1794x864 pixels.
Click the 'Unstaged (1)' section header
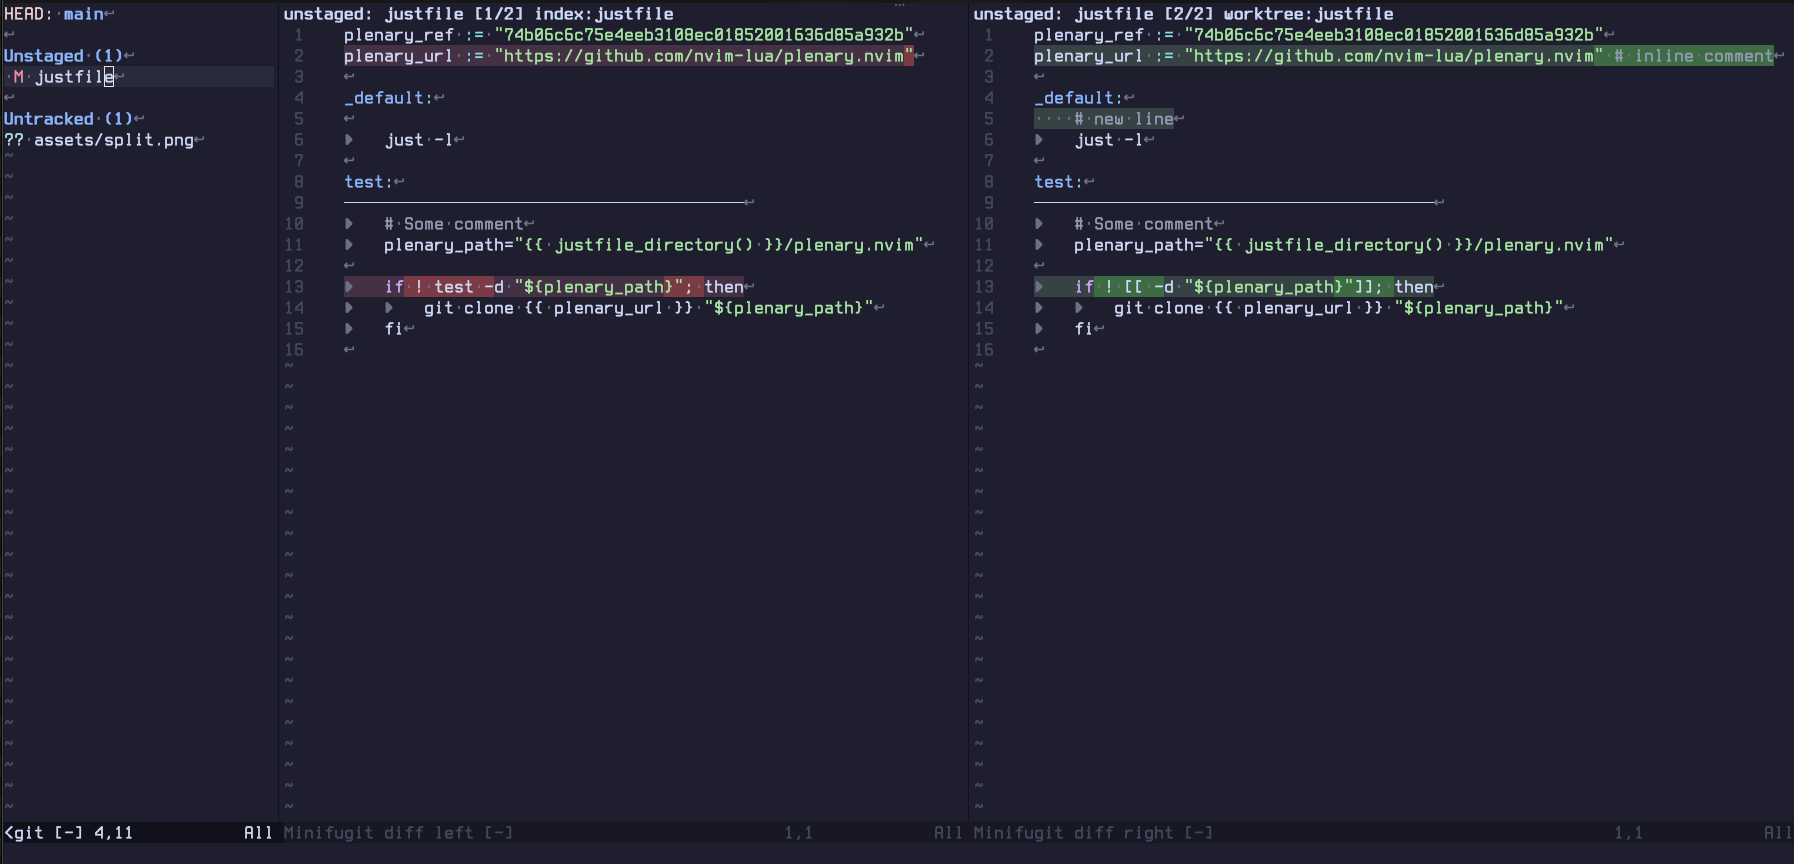[x=63, y=56]
